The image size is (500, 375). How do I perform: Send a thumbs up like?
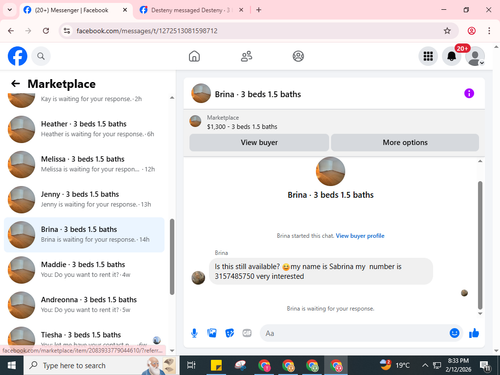[474, 333]
